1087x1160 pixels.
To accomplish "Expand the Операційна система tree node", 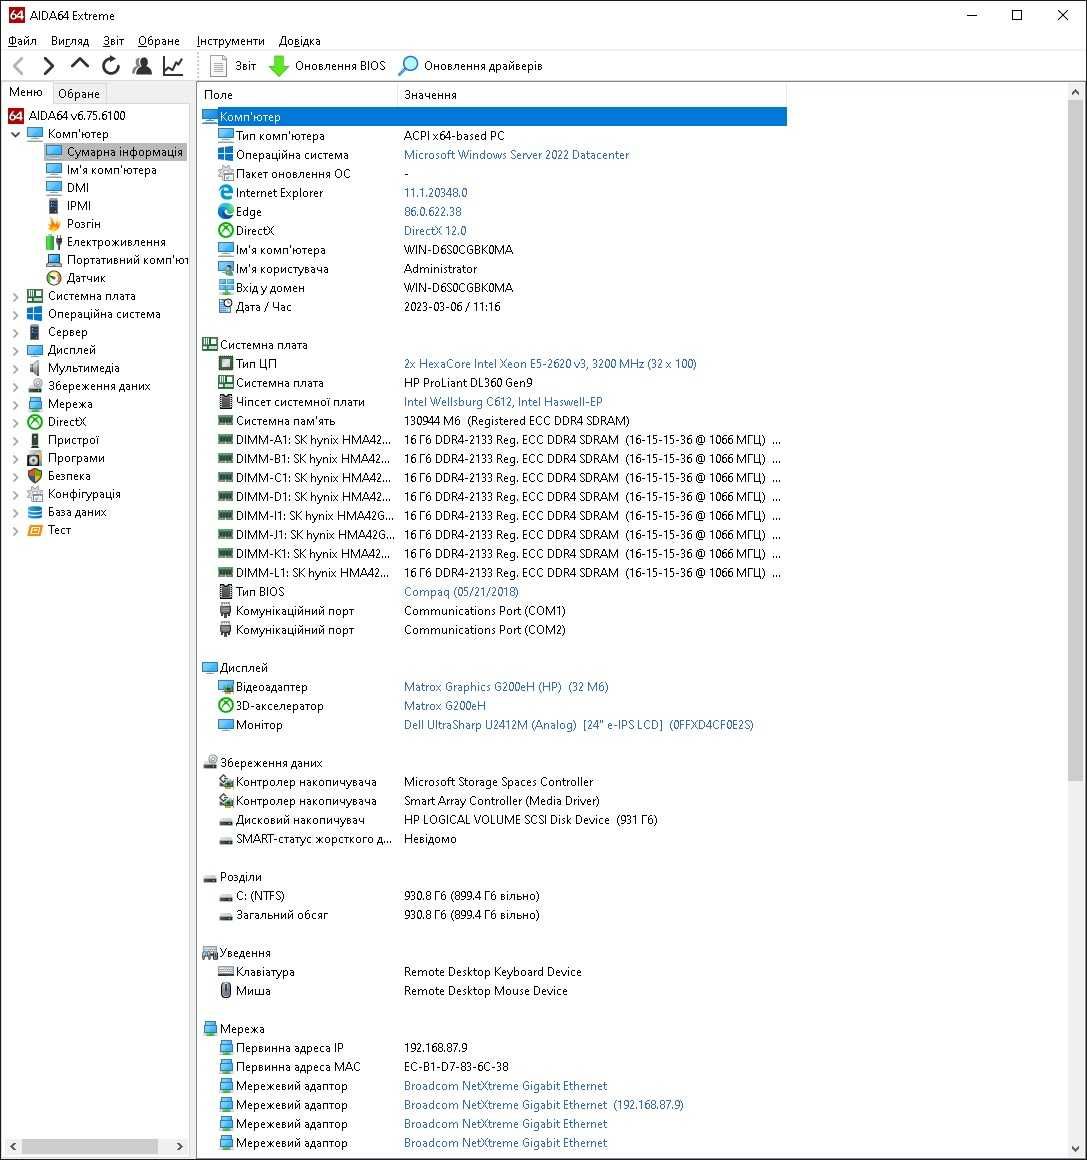I will pos(16,314).
